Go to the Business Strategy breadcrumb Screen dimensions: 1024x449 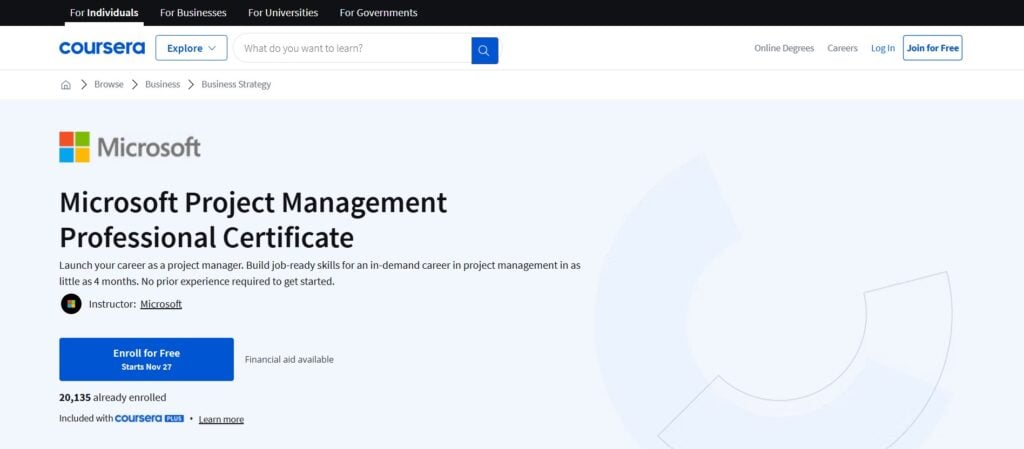tap(236, 85)
